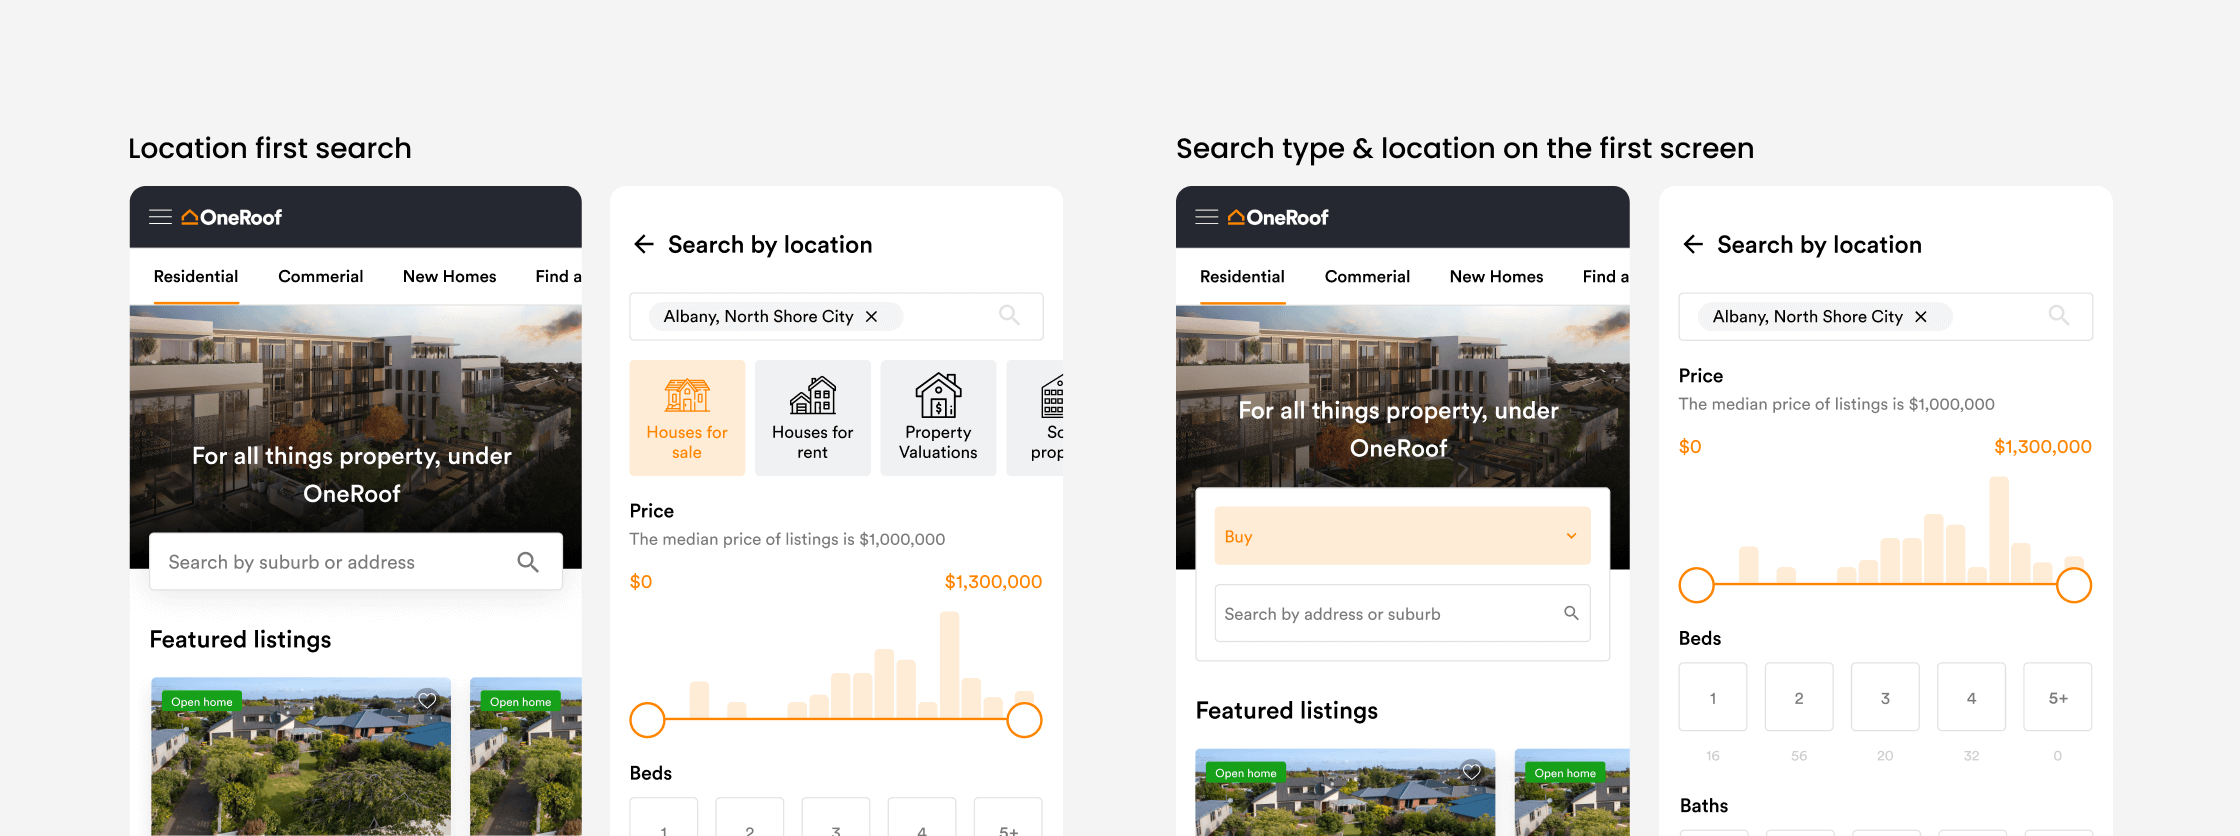Click magnifier icon in location field above Price heading
Screen dimensions: 2240x836
click(x=2059, y=316)
